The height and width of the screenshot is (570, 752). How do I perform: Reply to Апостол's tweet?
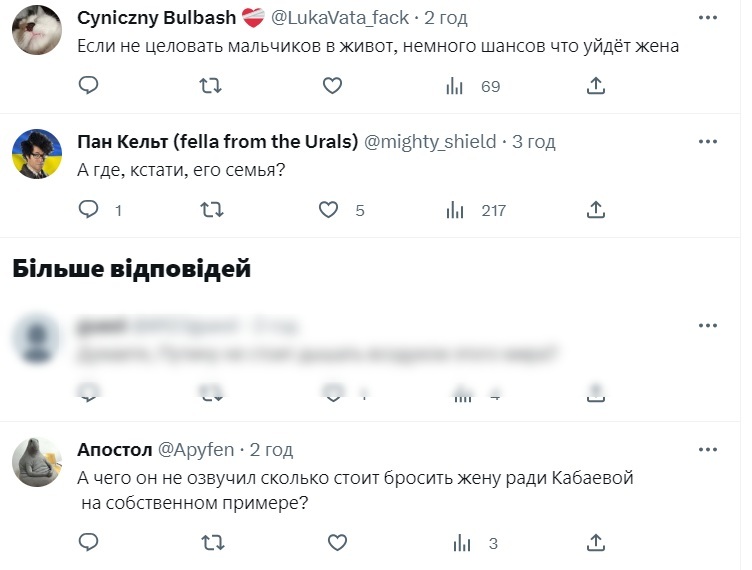click(x=88, y=543)
